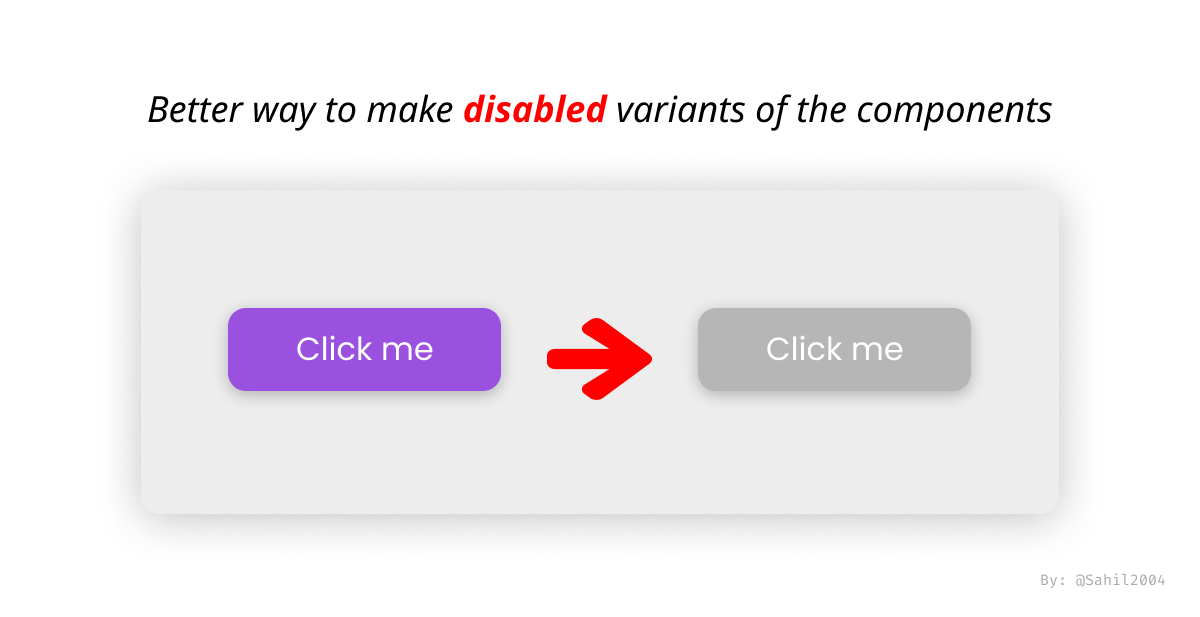Click the '@Sahil2004' credit link
1200x617 pixels.
pyautogui.click(x=1120, y=579)
